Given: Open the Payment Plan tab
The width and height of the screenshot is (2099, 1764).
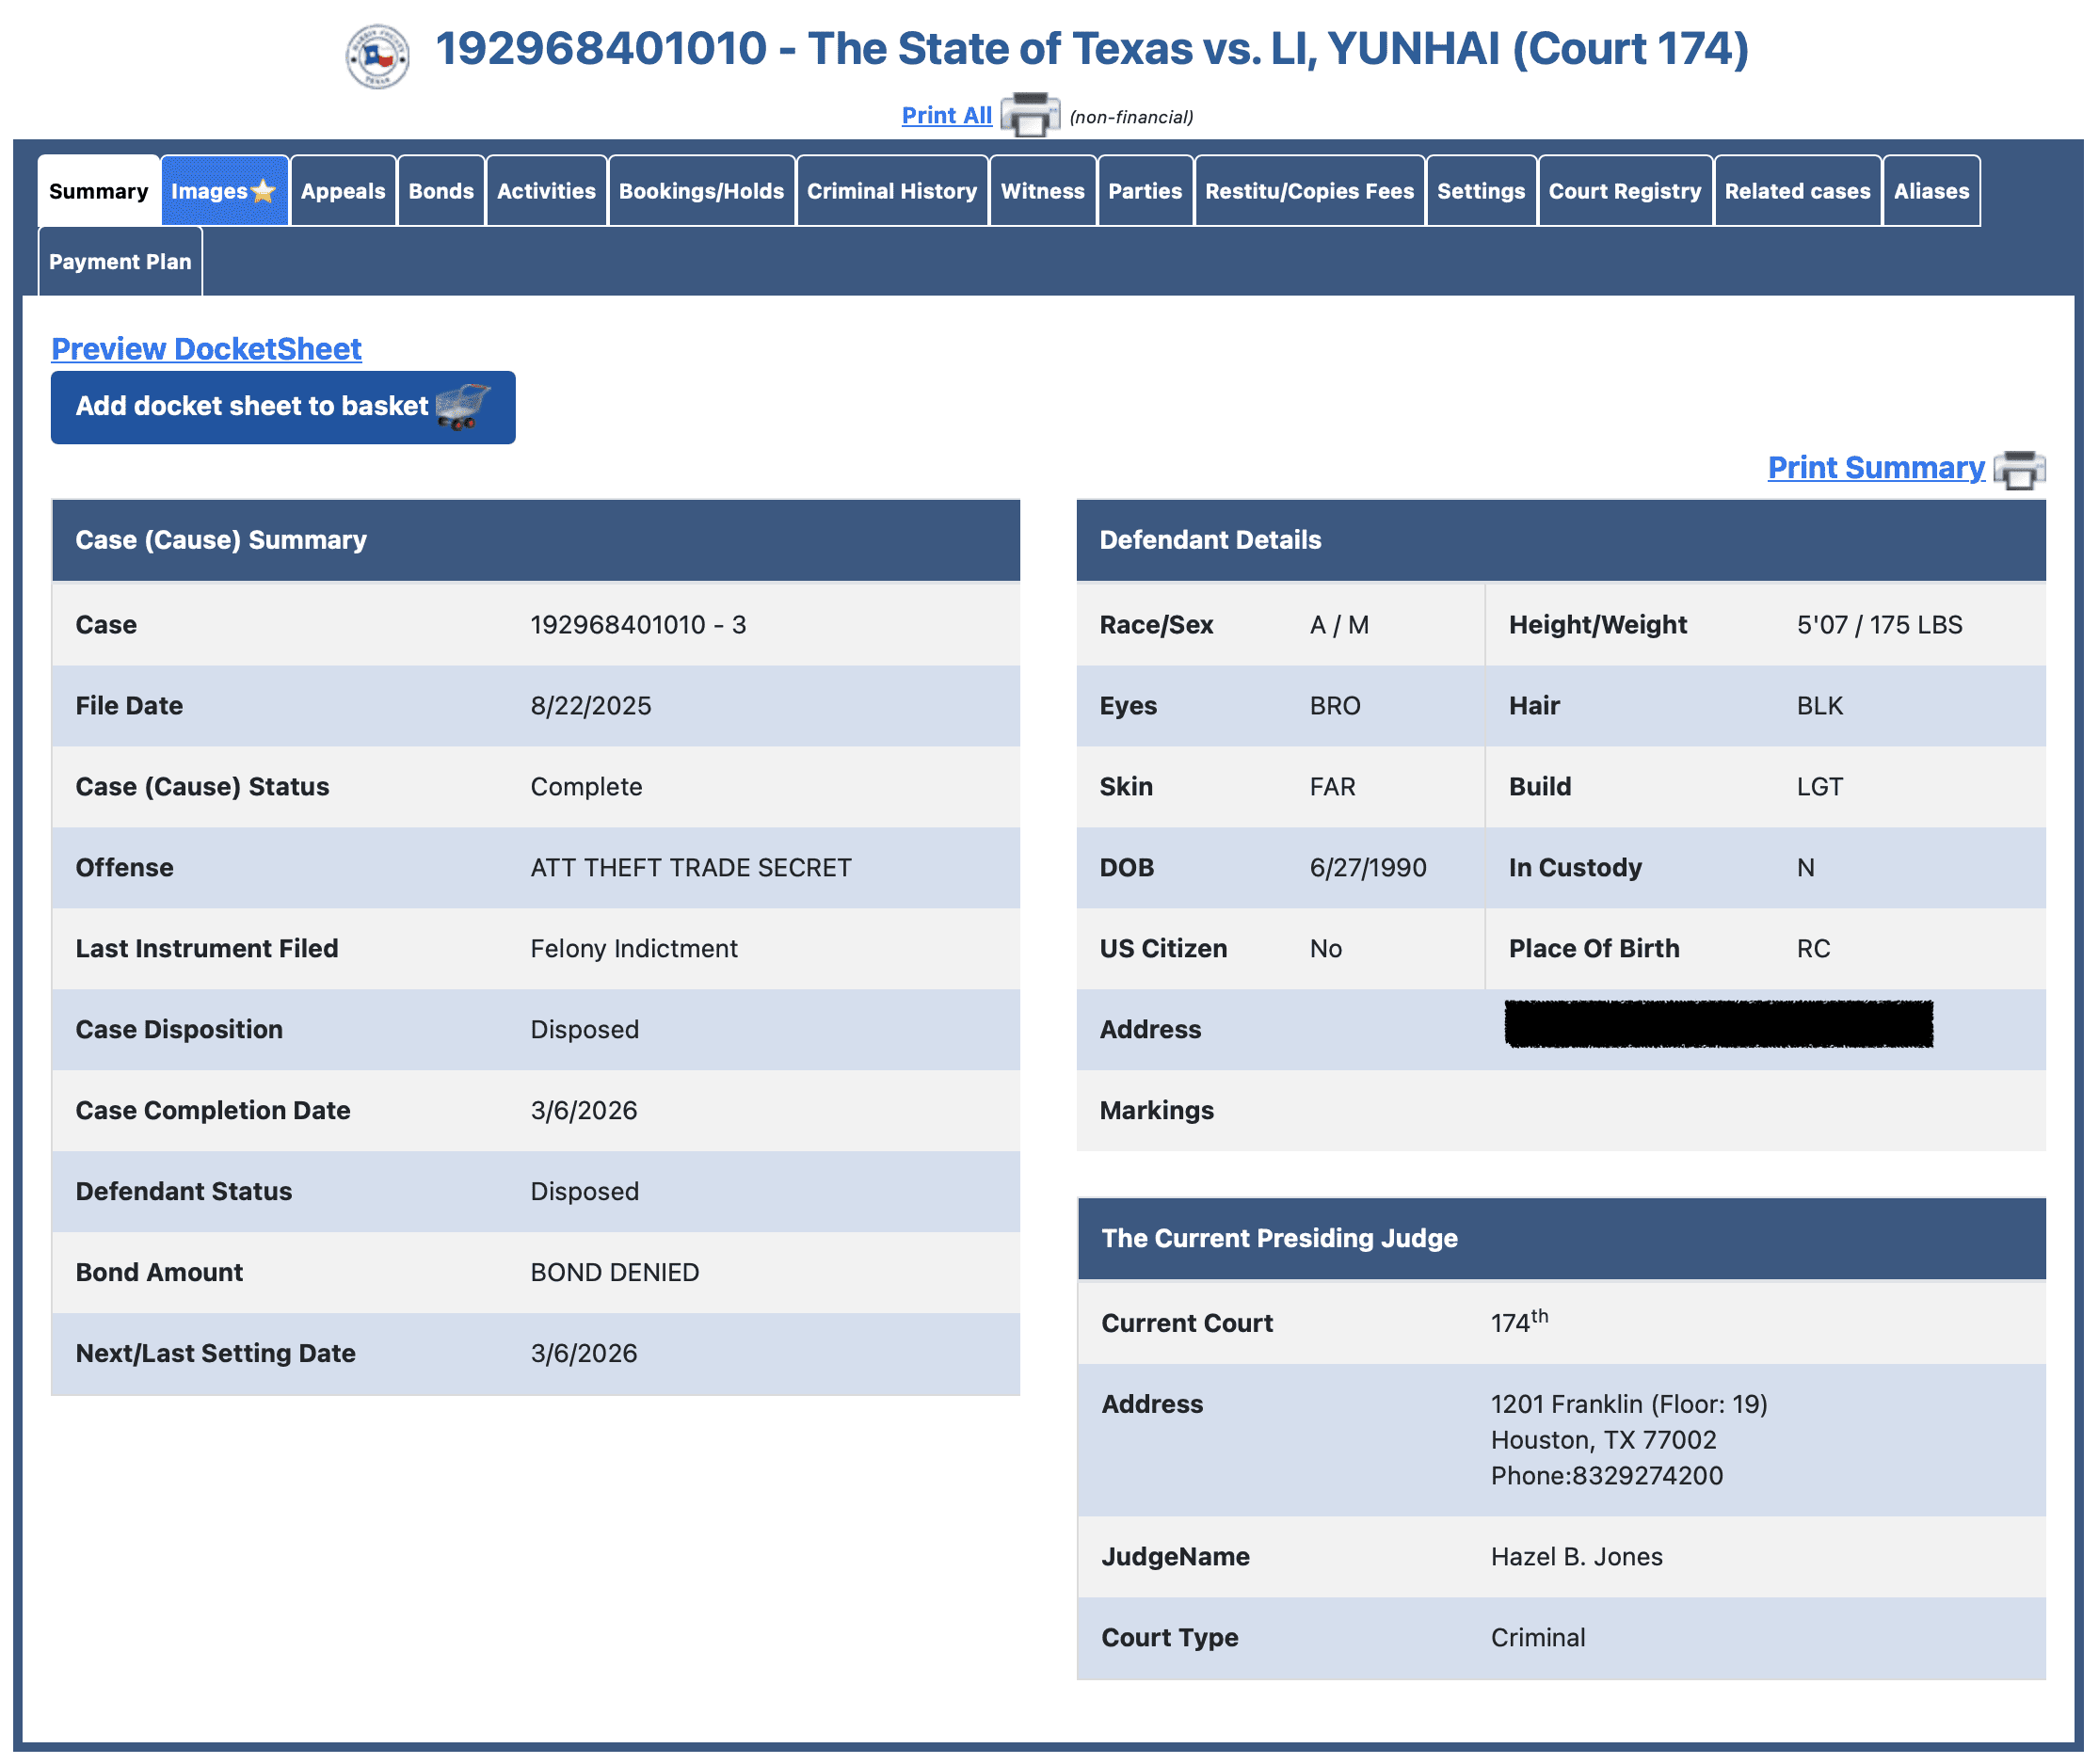Looking at the screenshot, I should point(120,262).
